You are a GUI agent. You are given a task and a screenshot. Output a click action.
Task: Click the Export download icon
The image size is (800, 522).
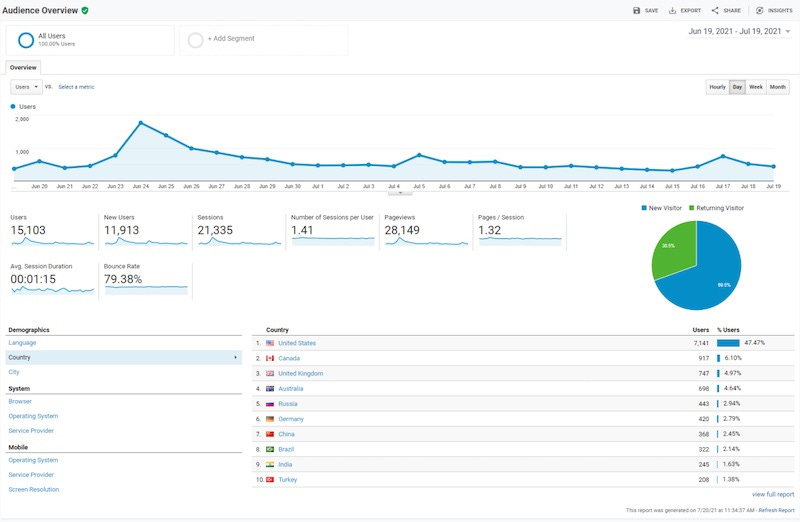point(672,10)
